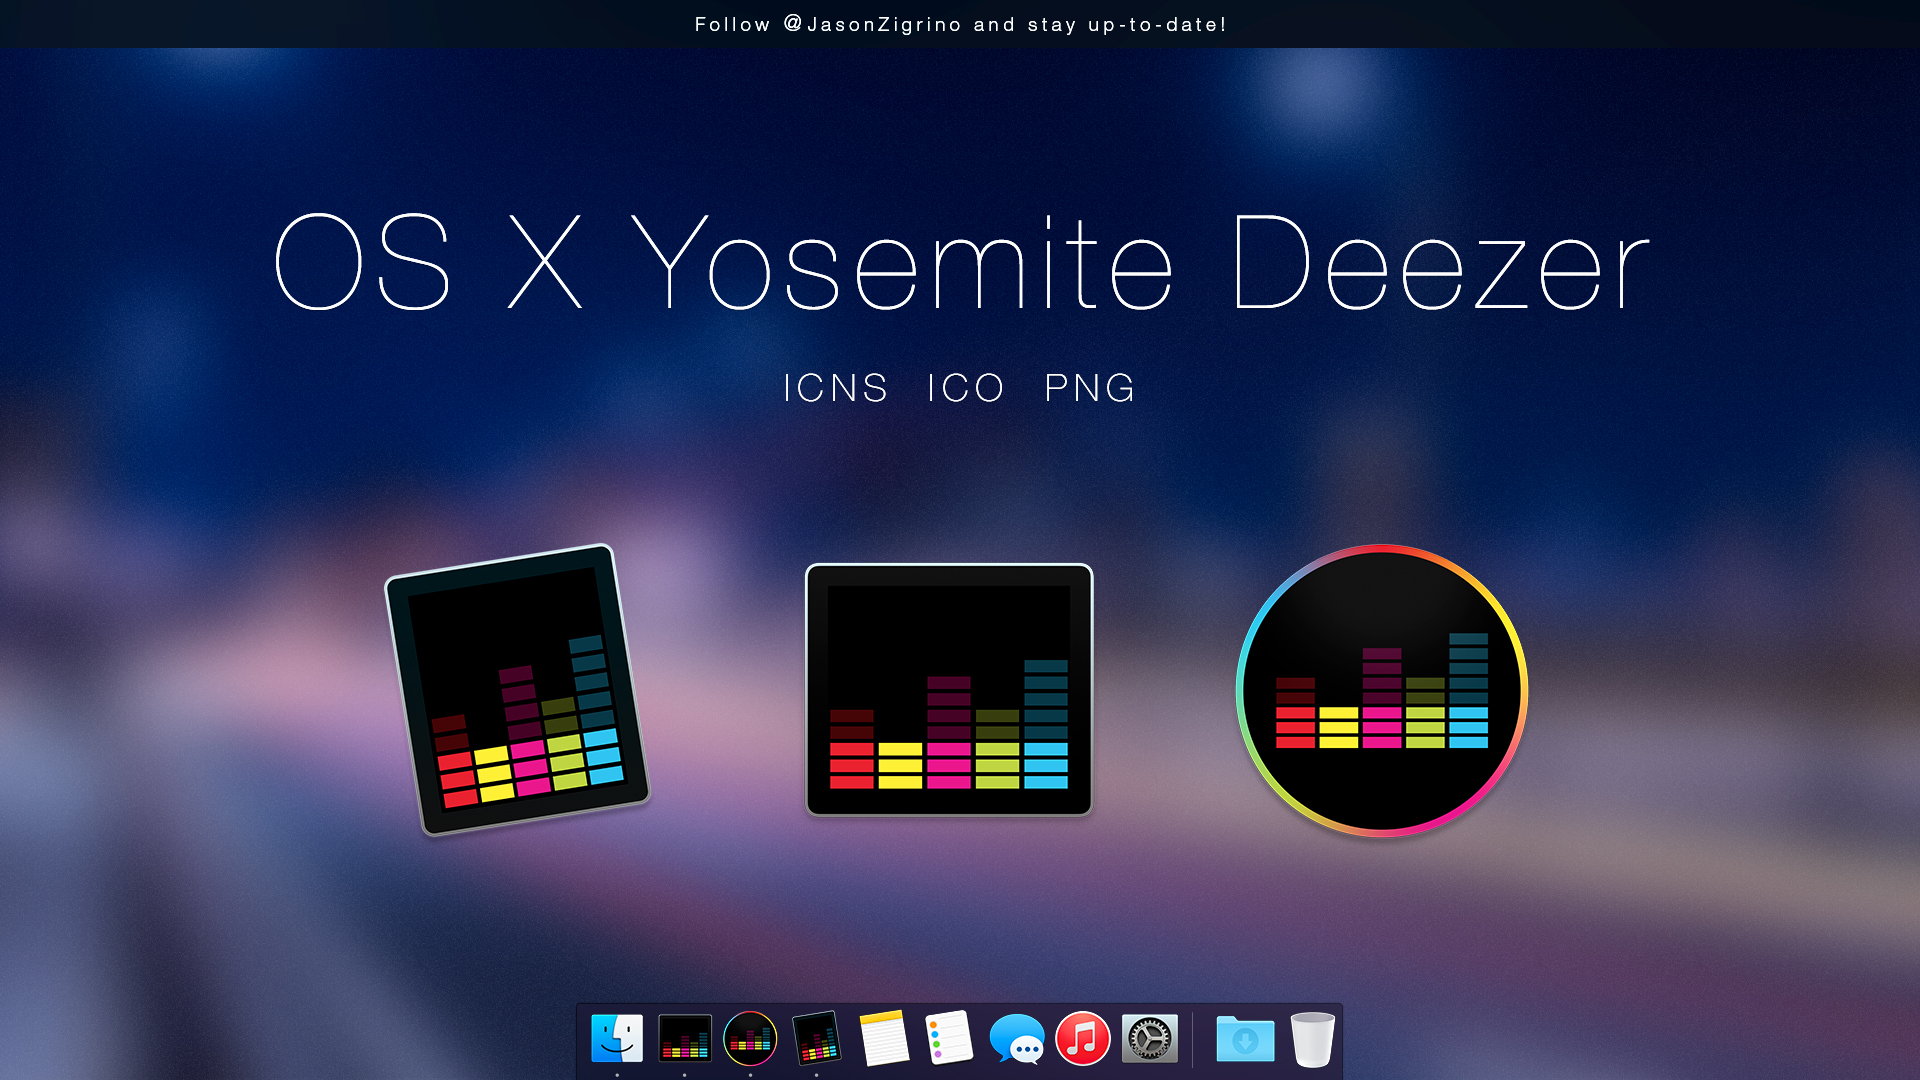Launch the circular Deezer dock icon
Screen dimensions: 1920x1080
coord(750,1038)
